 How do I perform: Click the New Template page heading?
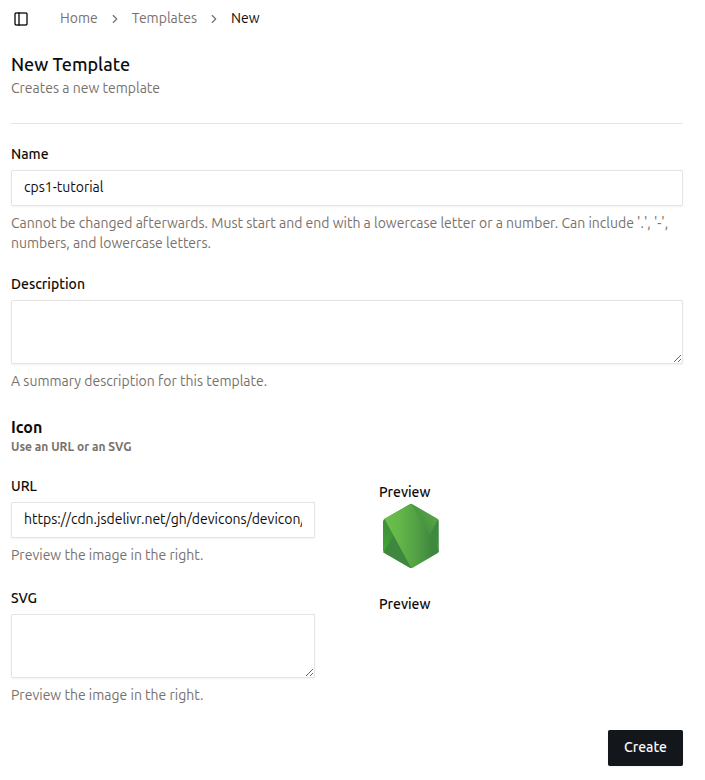pos(70,65)
